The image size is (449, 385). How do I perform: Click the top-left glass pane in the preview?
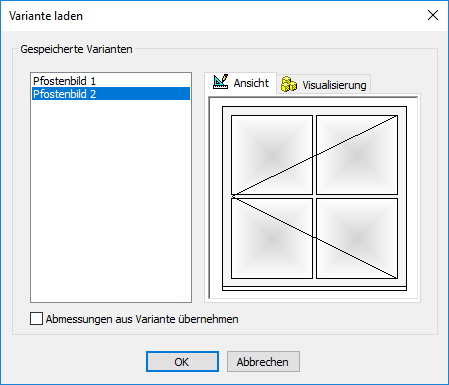pyautogui.click(x=272, y=155)
